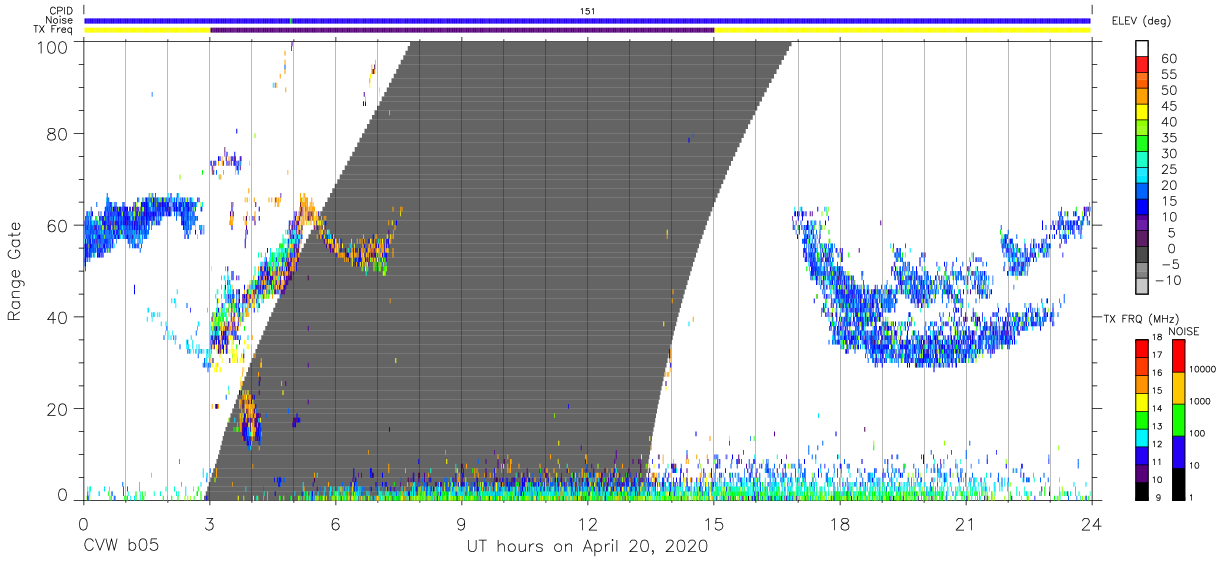Click the yellow TX Freq strip before 3 UT

click(147, 30)
